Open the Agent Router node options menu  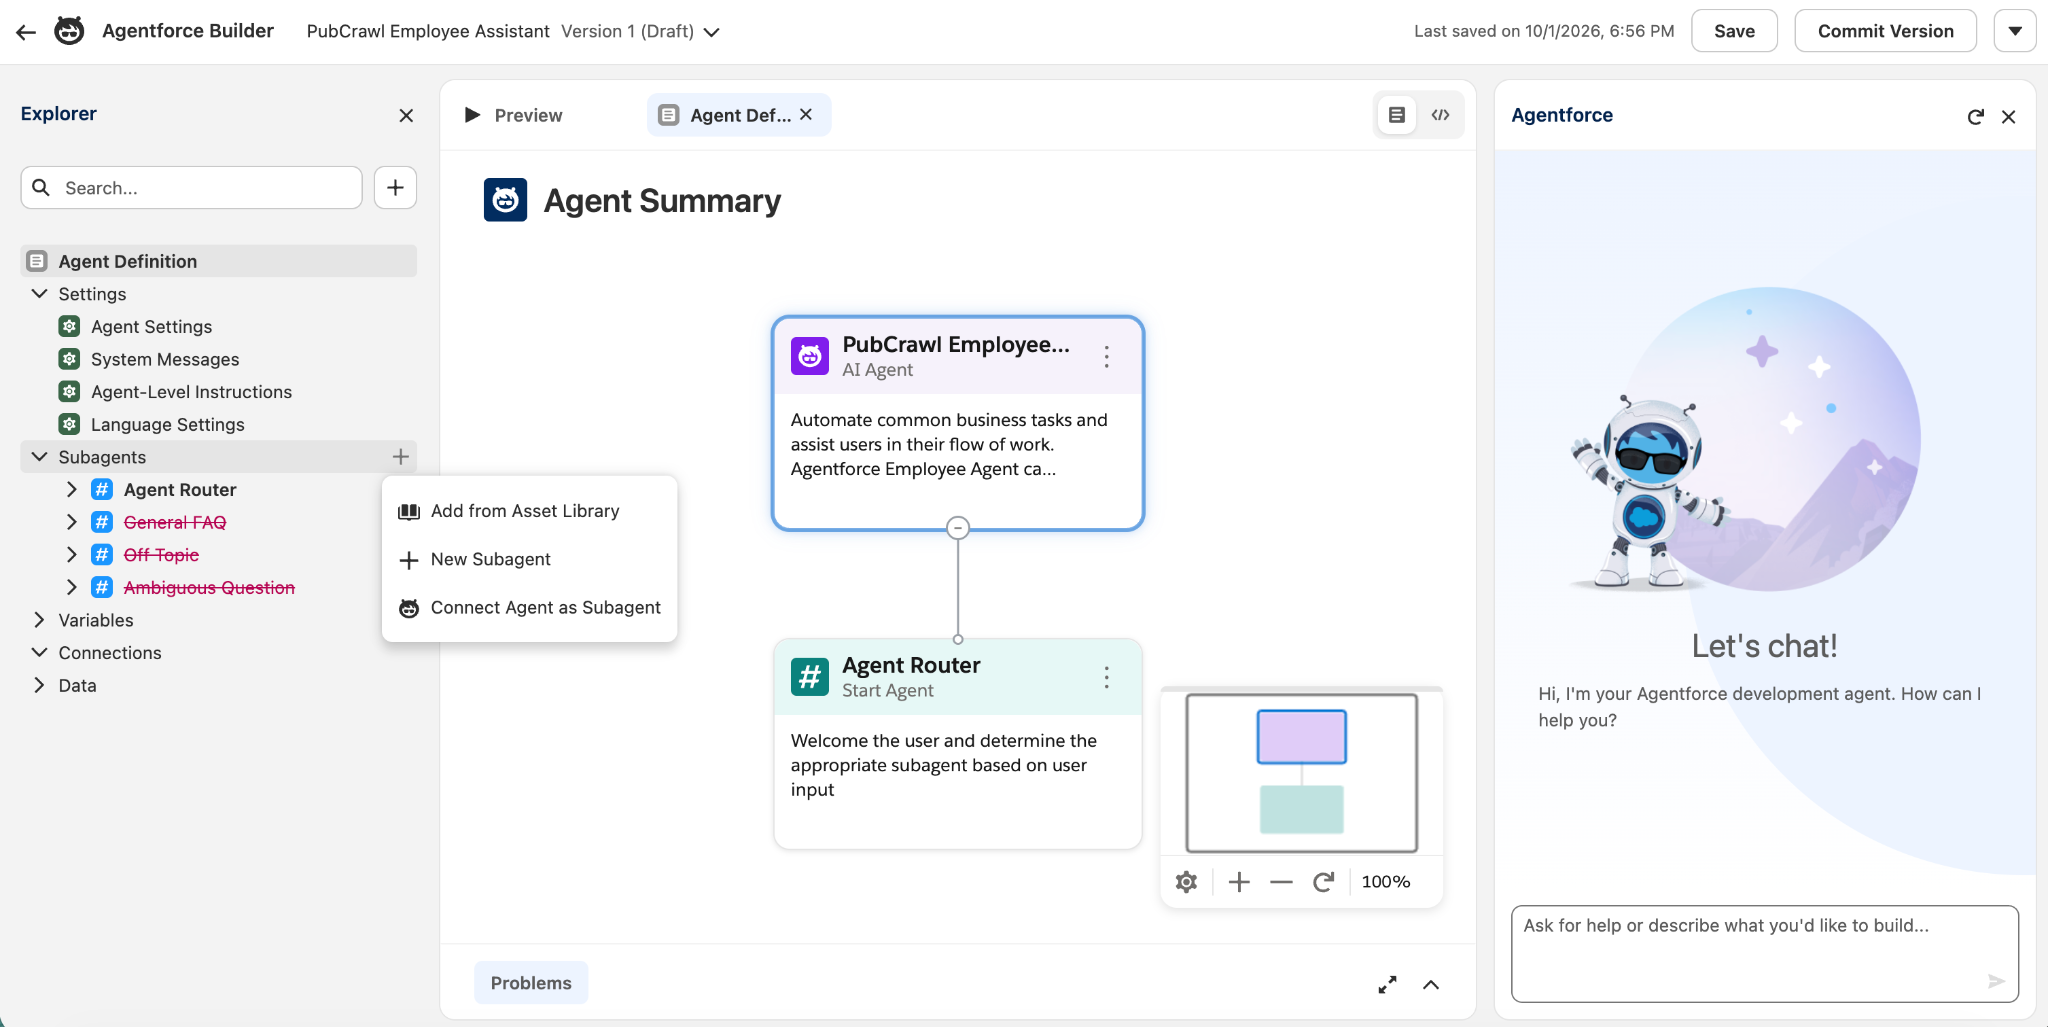1106,678
